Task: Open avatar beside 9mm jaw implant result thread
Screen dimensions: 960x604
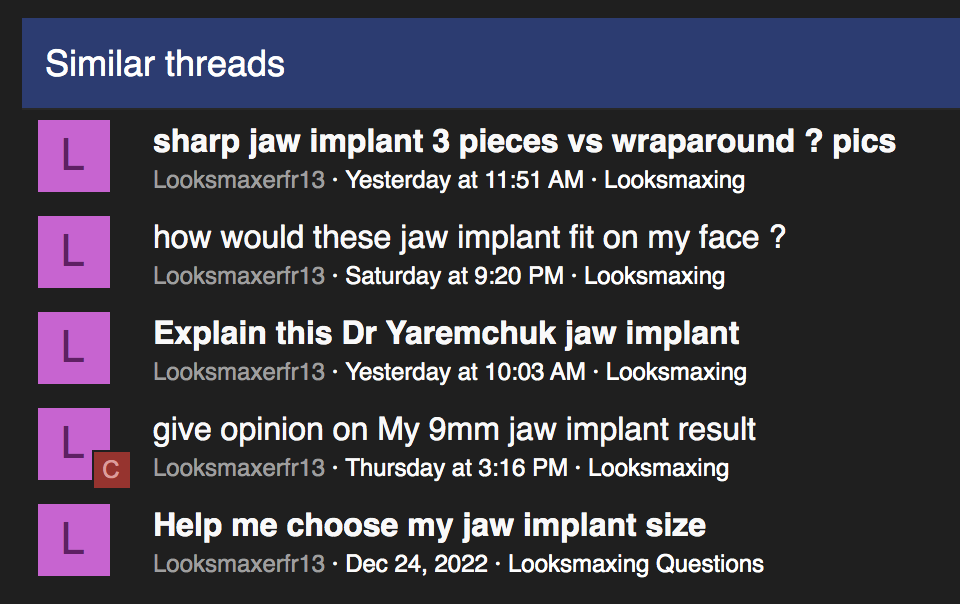Action: tap(74, 444)
